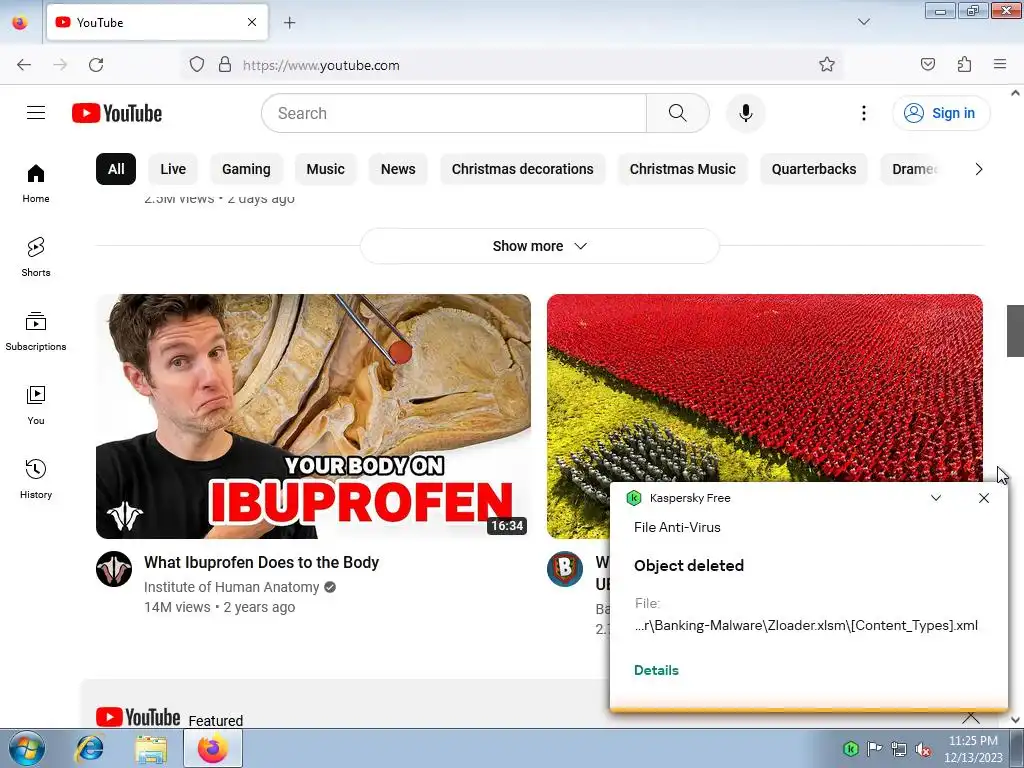Click the Firefox taskbar button
The width and height of the screenshot is (1024, 768).
click(213, 748)
